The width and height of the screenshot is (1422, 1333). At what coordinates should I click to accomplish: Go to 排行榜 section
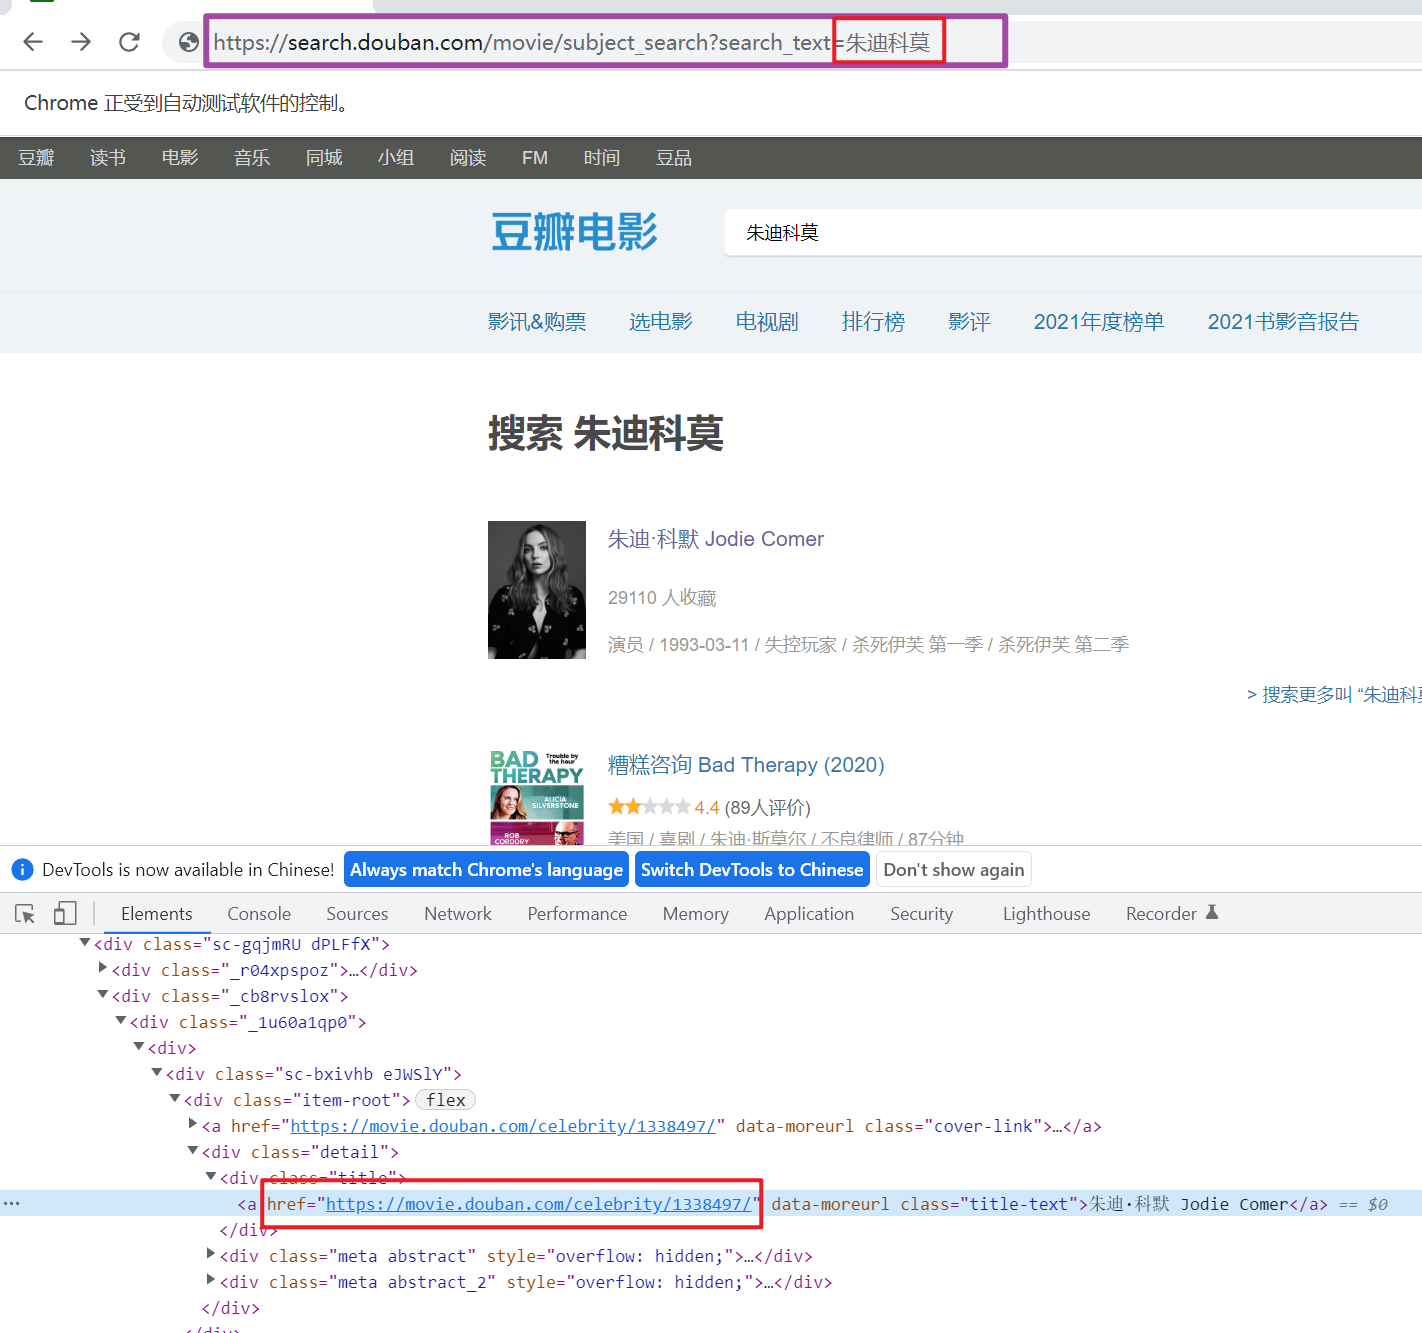click(x=873, y=322)
